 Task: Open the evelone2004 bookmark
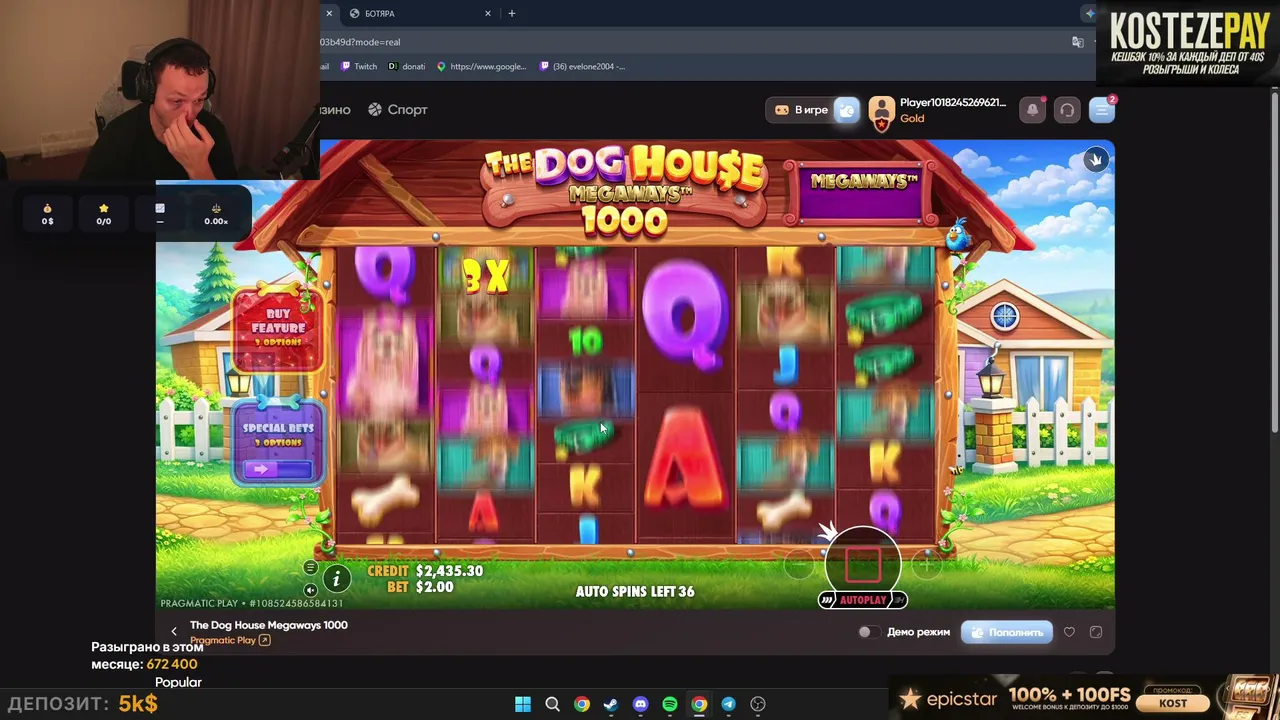(x=582, y=66)
